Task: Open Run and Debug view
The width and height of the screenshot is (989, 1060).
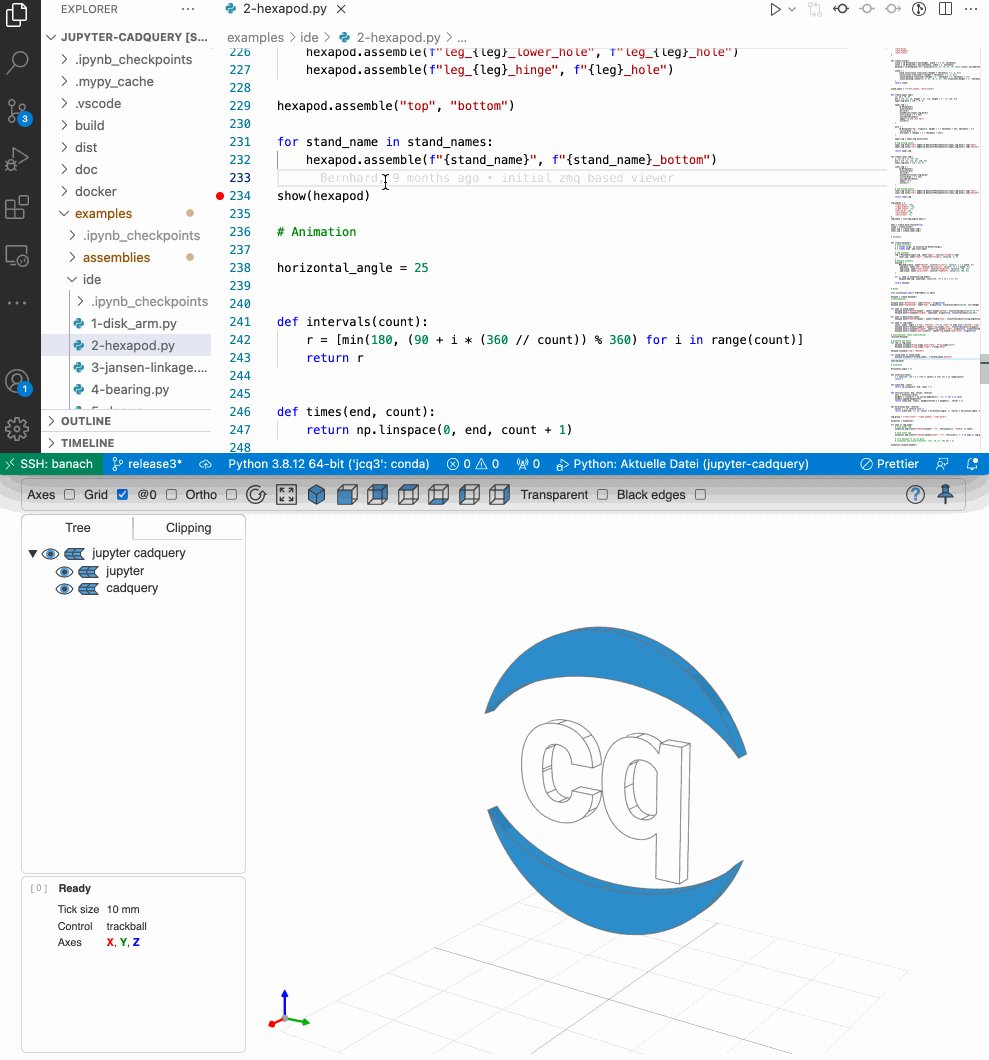Action: tap(17, 160)
